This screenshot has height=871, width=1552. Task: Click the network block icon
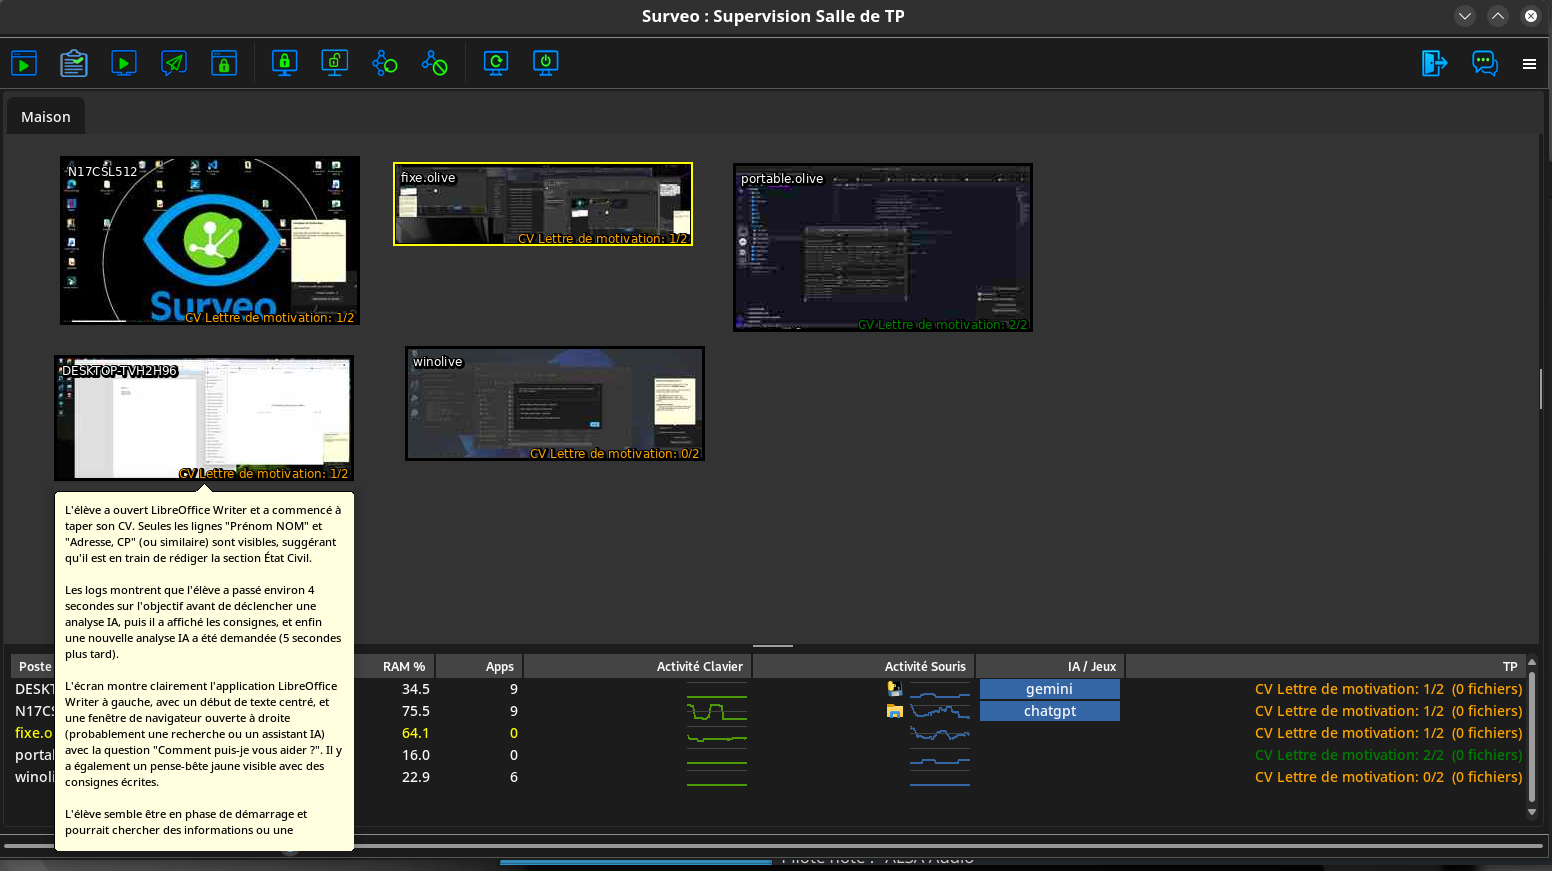(435, 64)
